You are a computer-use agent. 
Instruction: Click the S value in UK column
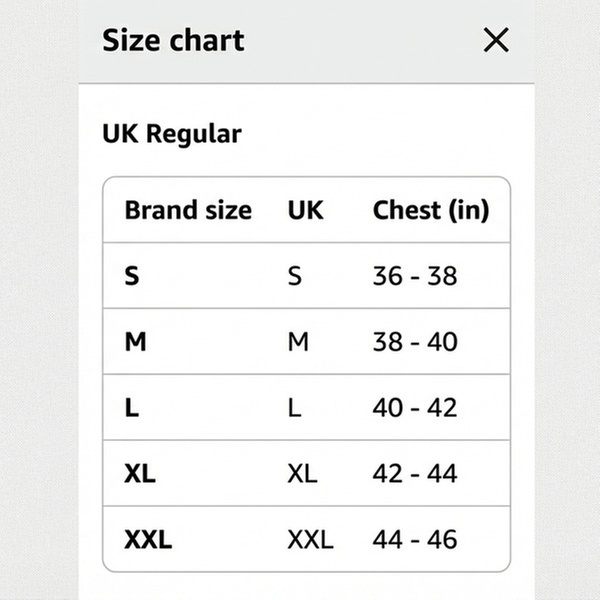point(294,276)
